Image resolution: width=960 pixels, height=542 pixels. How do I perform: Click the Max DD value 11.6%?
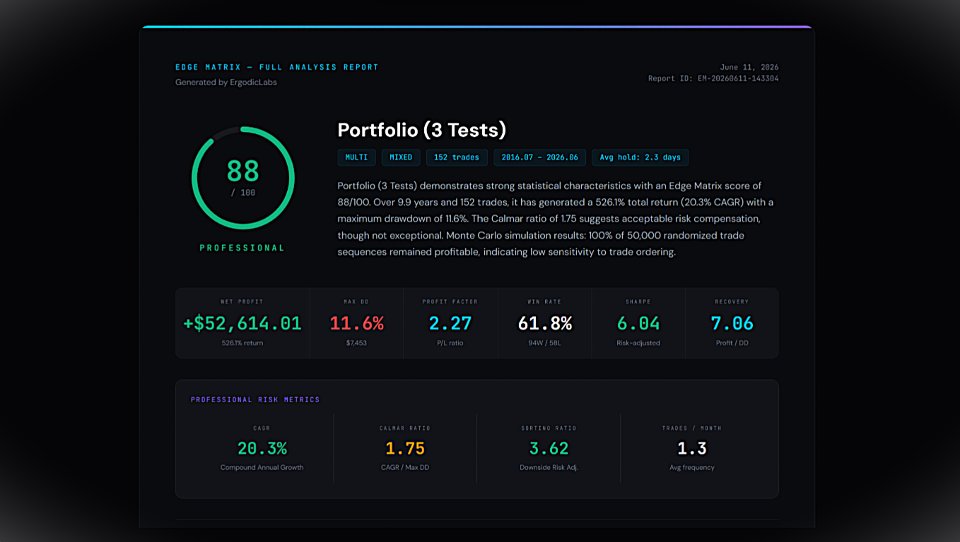click(356, 323)
